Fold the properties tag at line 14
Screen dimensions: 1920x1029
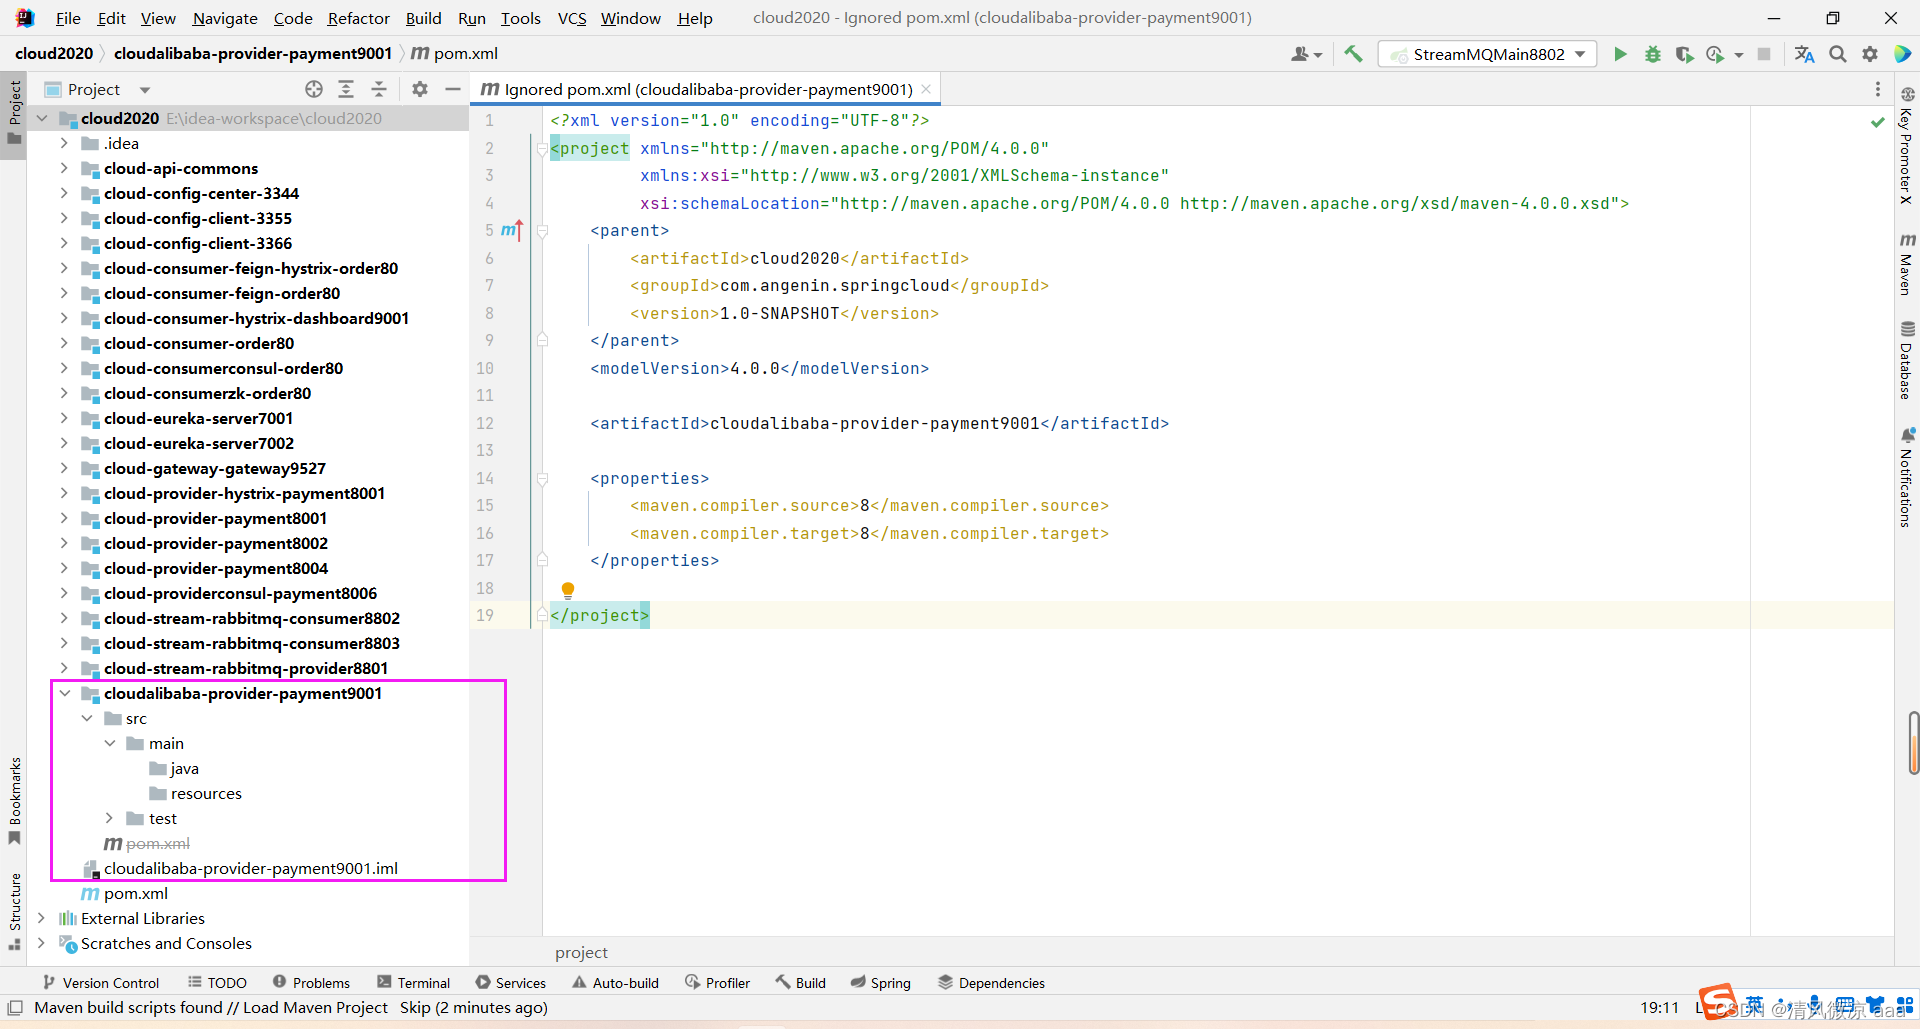pos(542,479)
